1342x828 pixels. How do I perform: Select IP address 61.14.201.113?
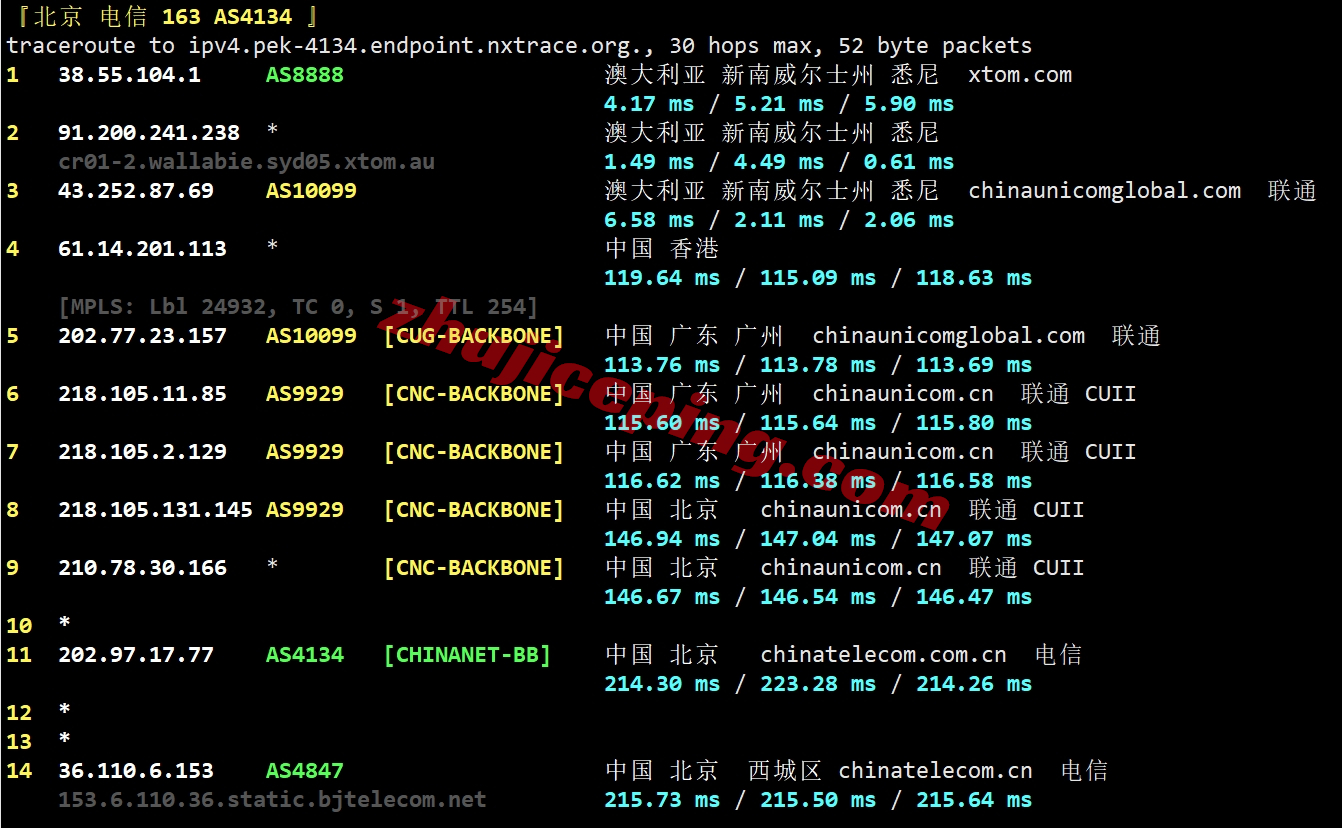tap(142, 249)
